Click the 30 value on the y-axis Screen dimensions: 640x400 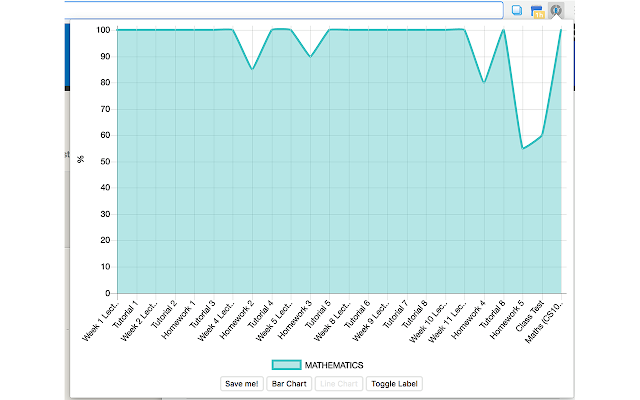105,214
